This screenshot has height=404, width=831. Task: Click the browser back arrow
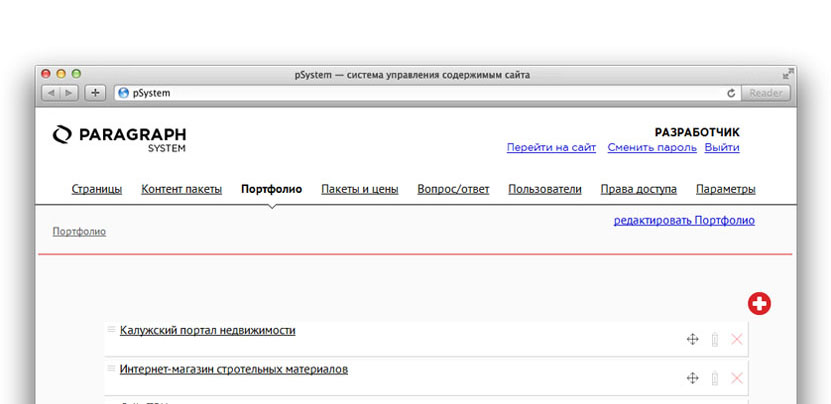(51, 93)
